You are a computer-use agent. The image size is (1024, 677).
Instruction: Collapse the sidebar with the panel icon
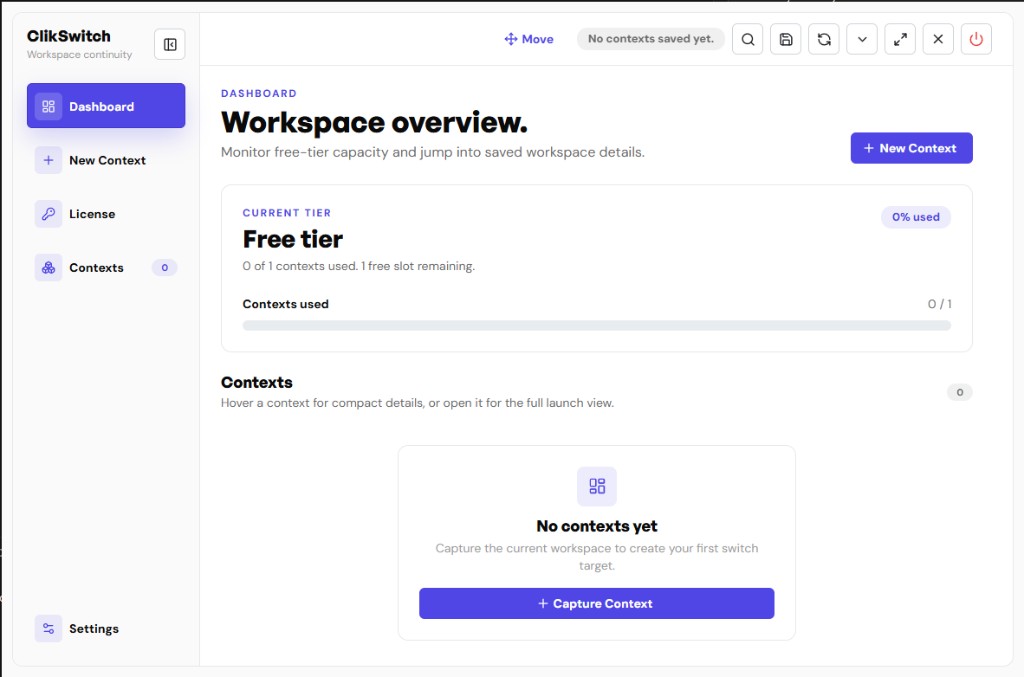pyautogui.click(x=170, y=44)
